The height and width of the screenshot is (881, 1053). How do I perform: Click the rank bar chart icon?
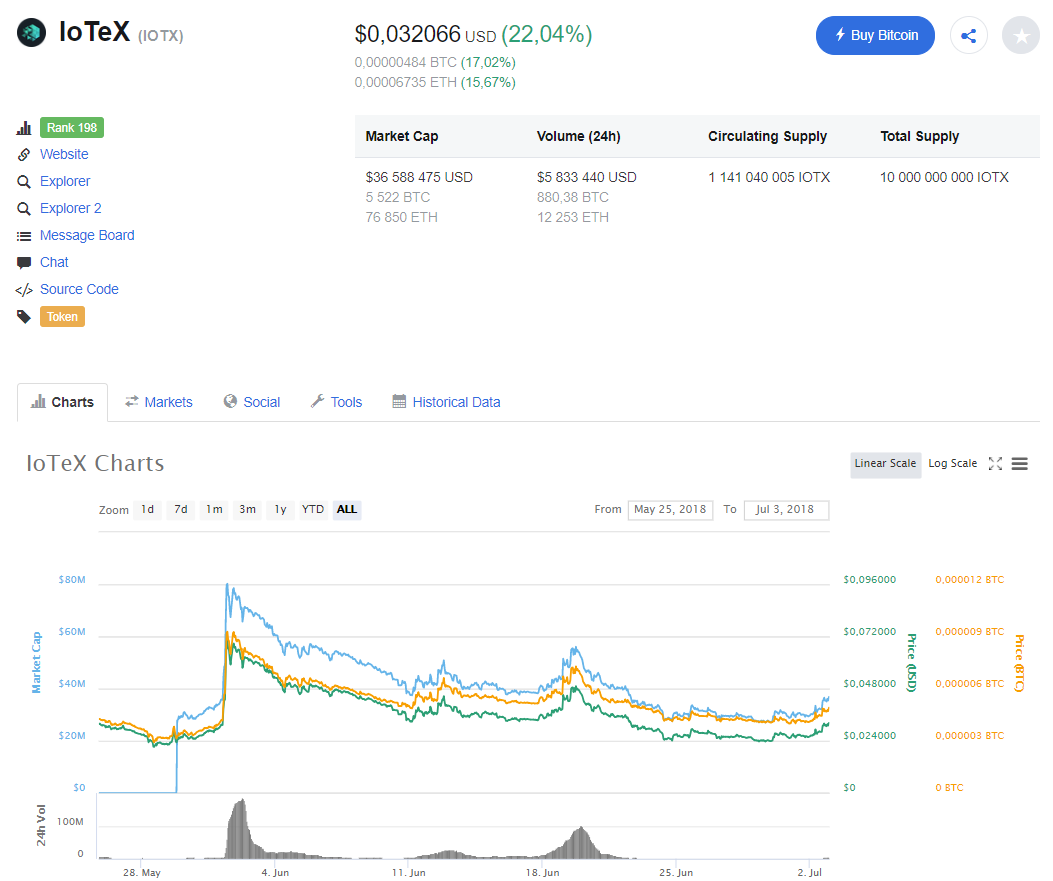point(24,128)
